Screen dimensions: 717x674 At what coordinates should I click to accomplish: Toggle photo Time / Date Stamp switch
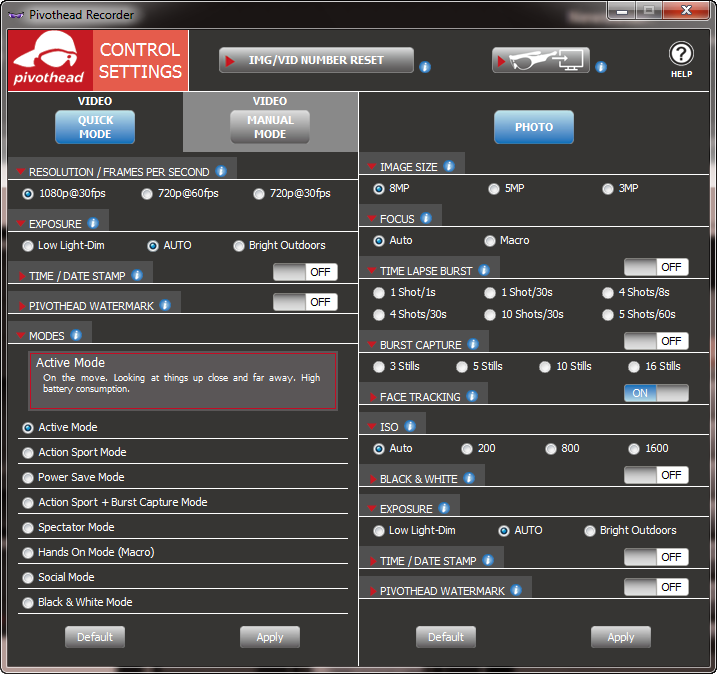(656, 557)
